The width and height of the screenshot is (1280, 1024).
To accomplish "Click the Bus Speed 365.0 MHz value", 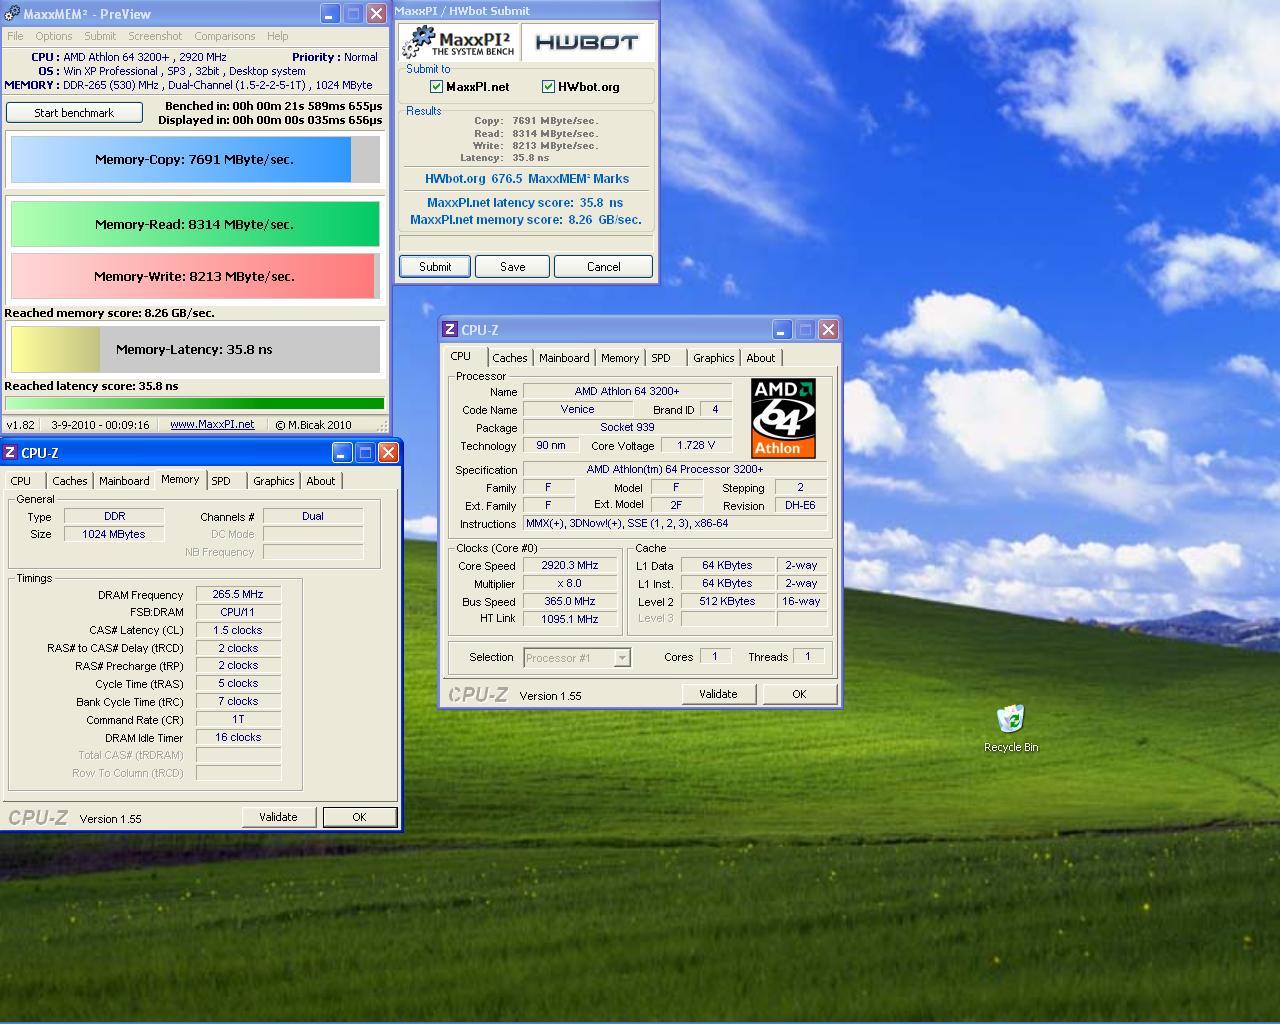I will click(570, 601).
